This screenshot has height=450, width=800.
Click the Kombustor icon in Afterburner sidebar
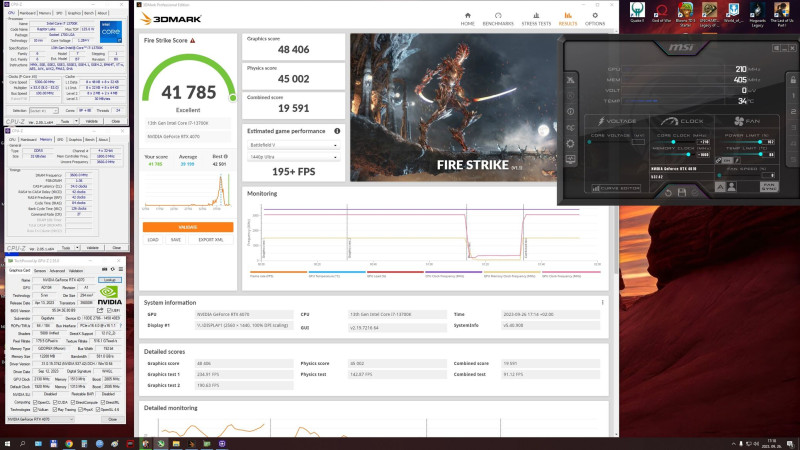[x=570, y=95]
